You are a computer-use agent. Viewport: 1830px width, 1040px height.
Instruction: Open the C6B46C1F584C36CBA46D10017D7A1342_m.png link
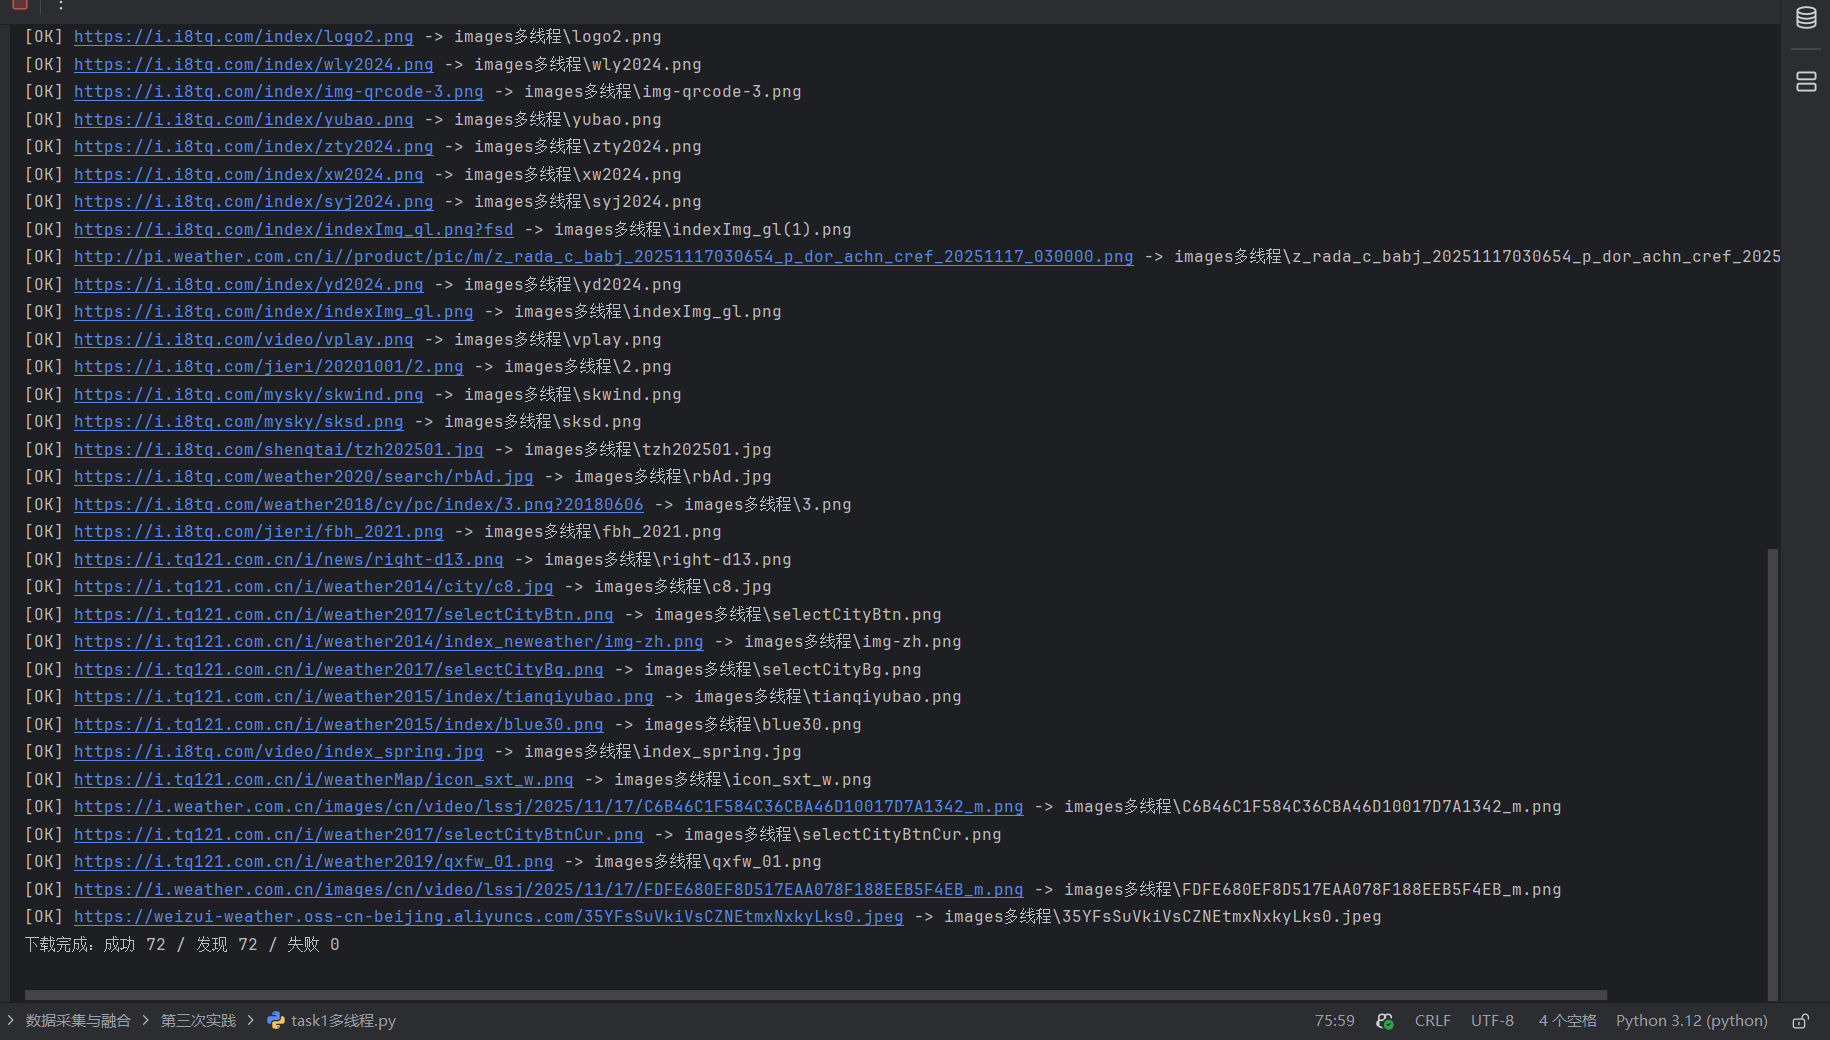point(548,807)
